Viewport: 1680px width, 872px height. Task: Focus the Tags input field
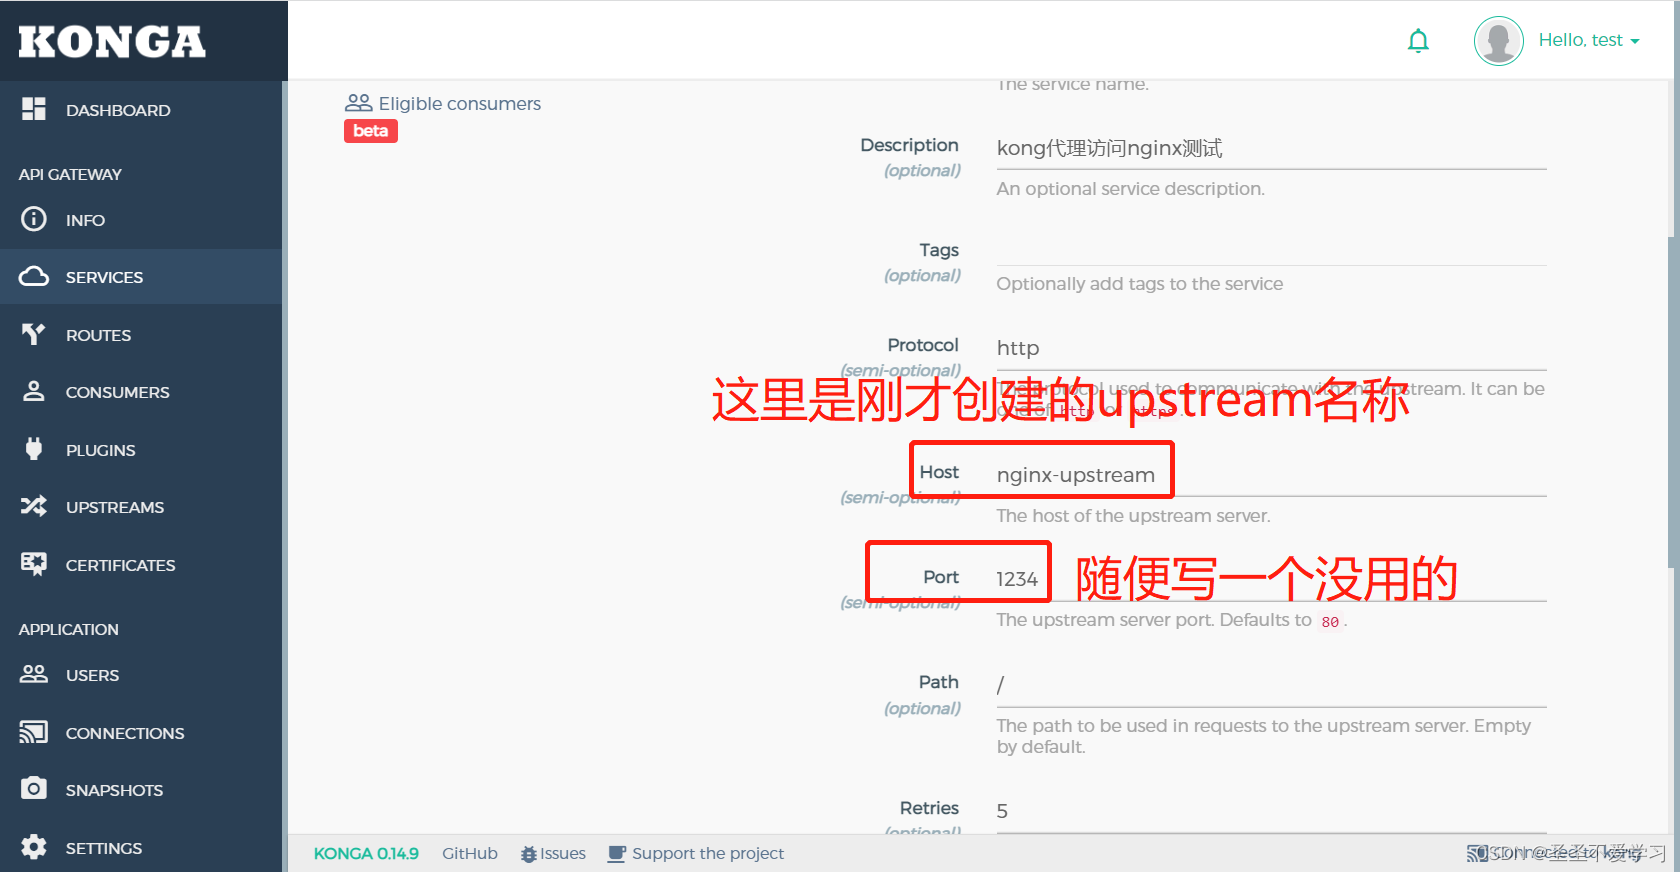(x=1271, y=248)
